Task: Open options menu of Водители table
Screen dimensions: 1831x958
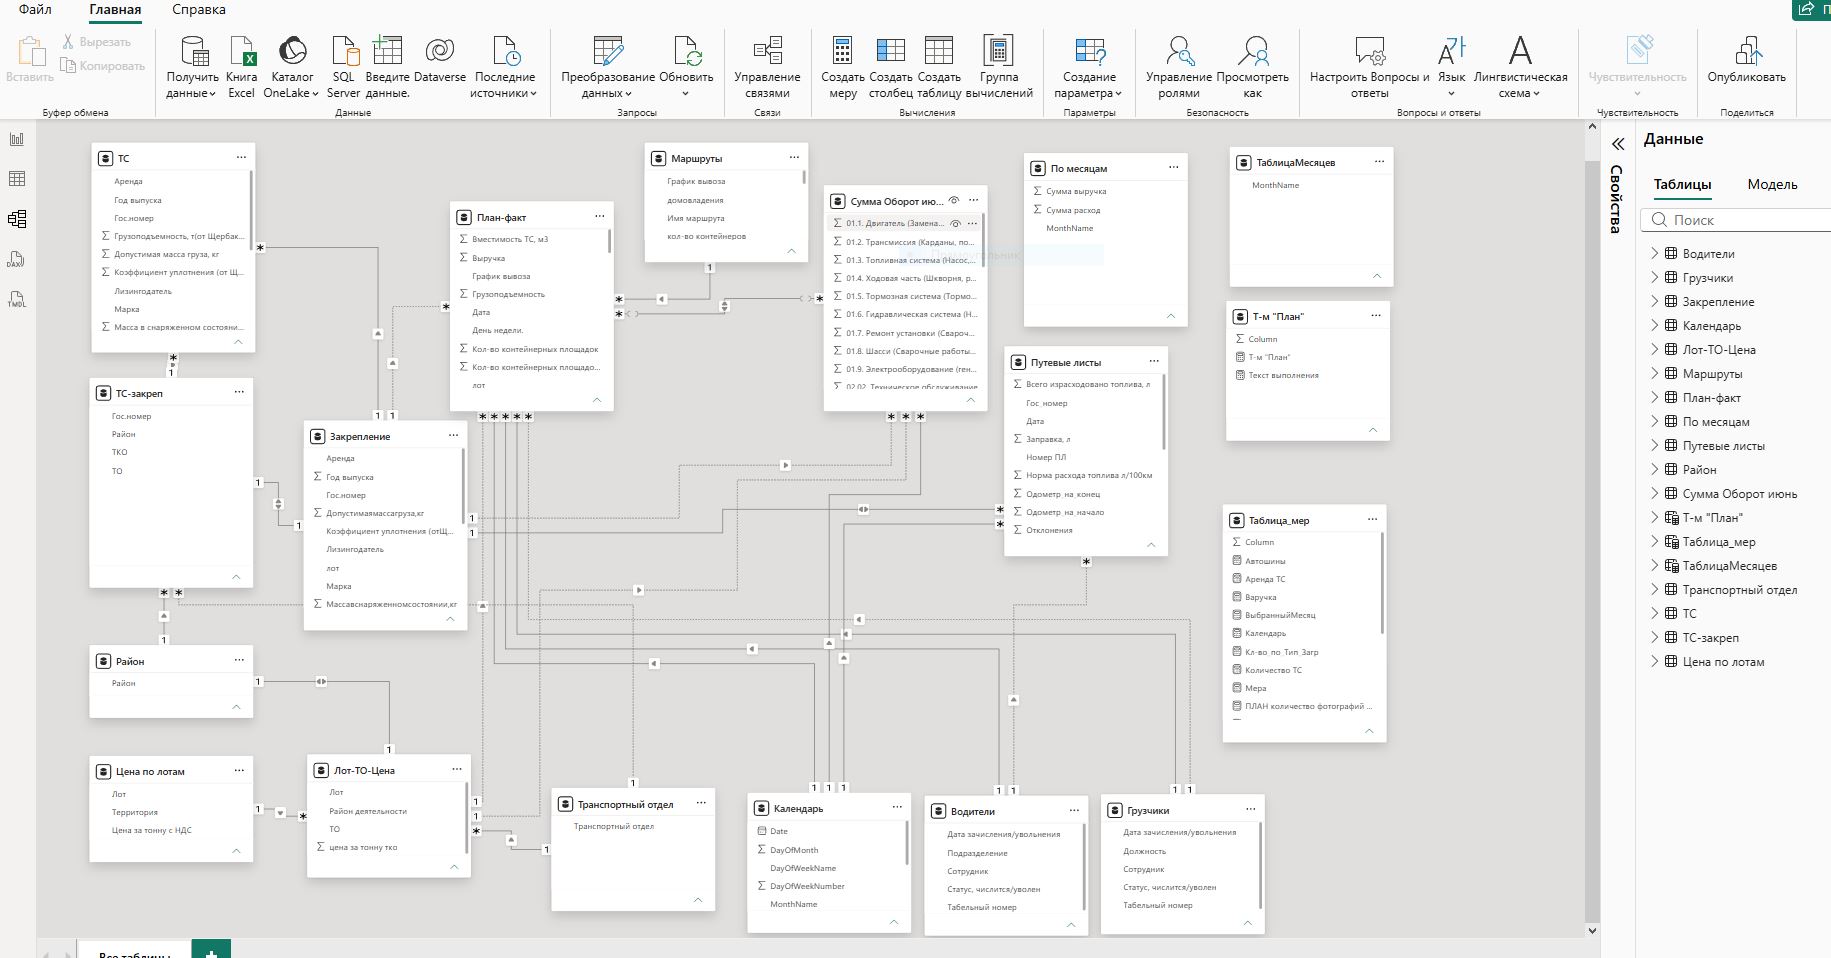Action: pos(1074,810)
